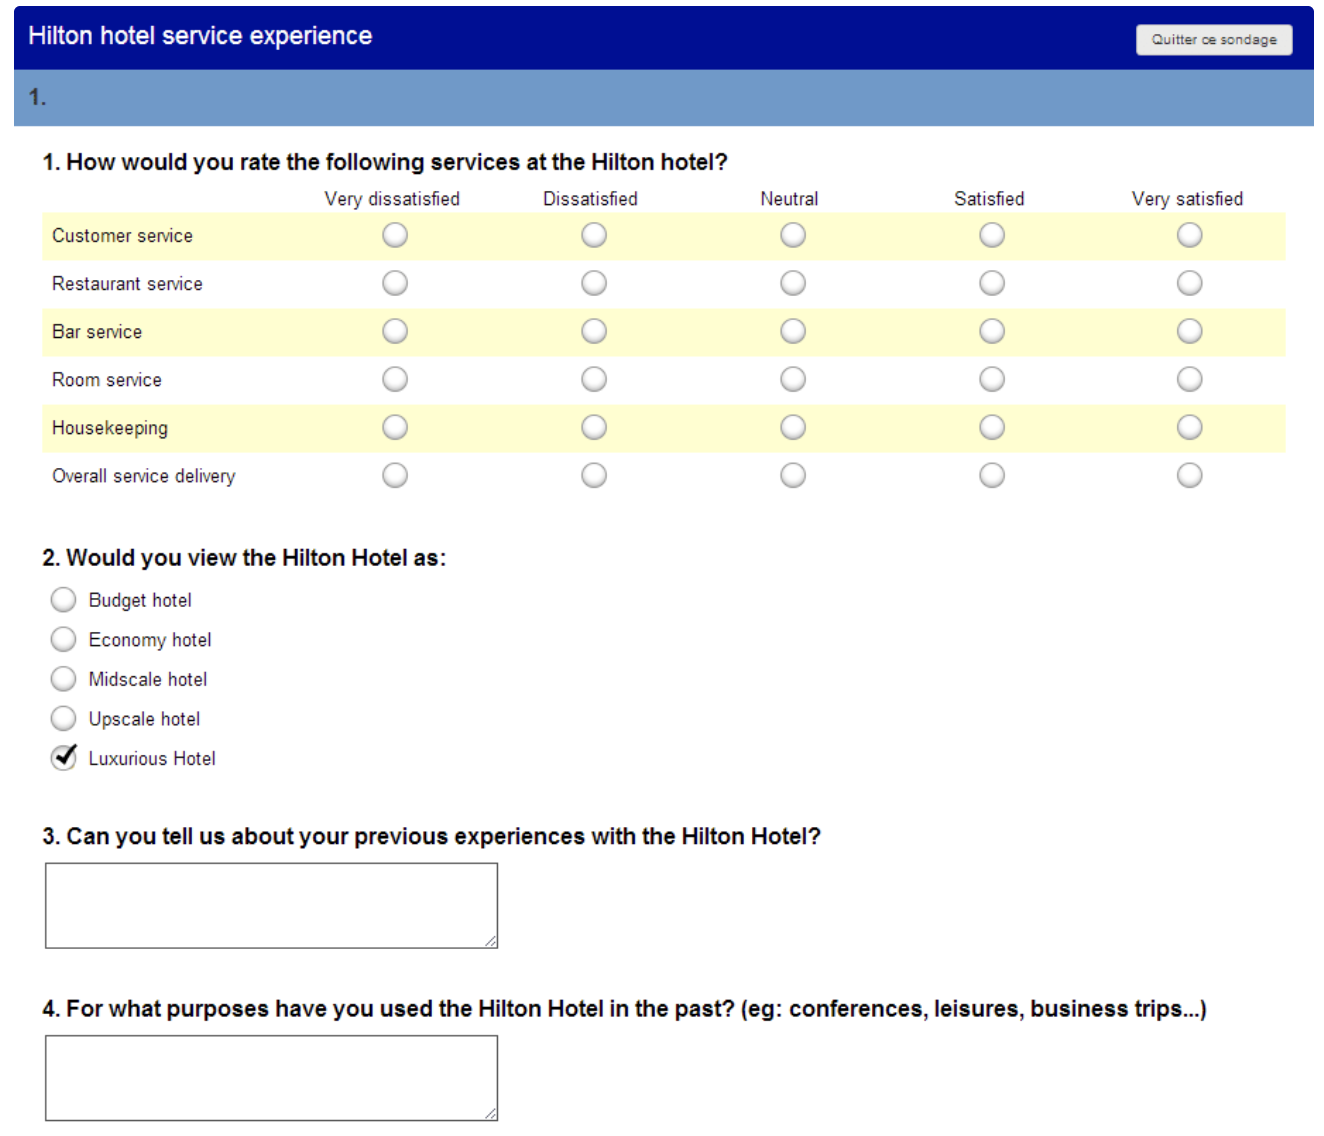Choose Dissatisfied for Room service
The width and height of the screenshot is (1324, 1136).
point(594,379)
